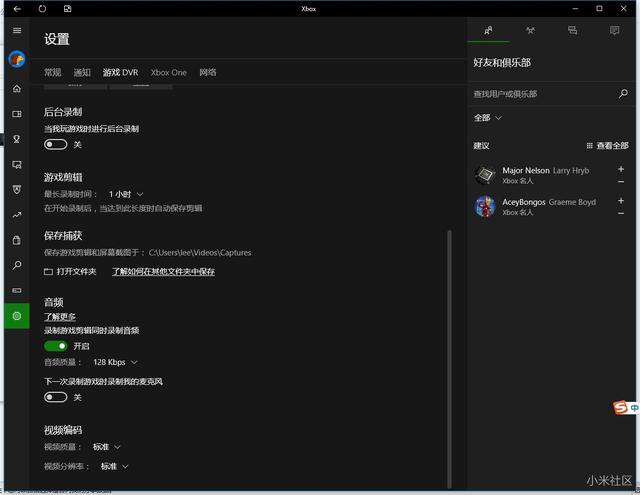Switch to 通知 settings tab
Image resolution: width=640 pixels, height=495 pixels.
point(82,72)
